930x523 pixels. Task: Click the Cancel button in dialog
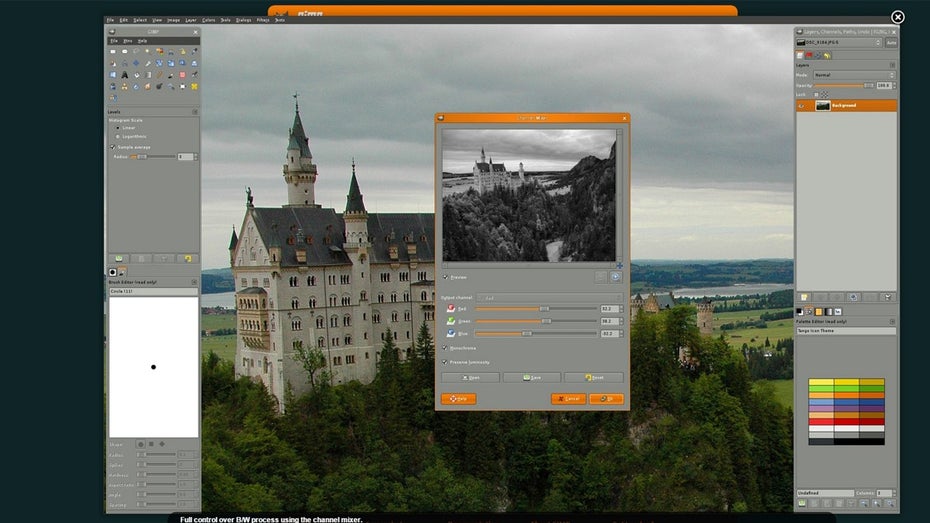(x=568, y=399)
